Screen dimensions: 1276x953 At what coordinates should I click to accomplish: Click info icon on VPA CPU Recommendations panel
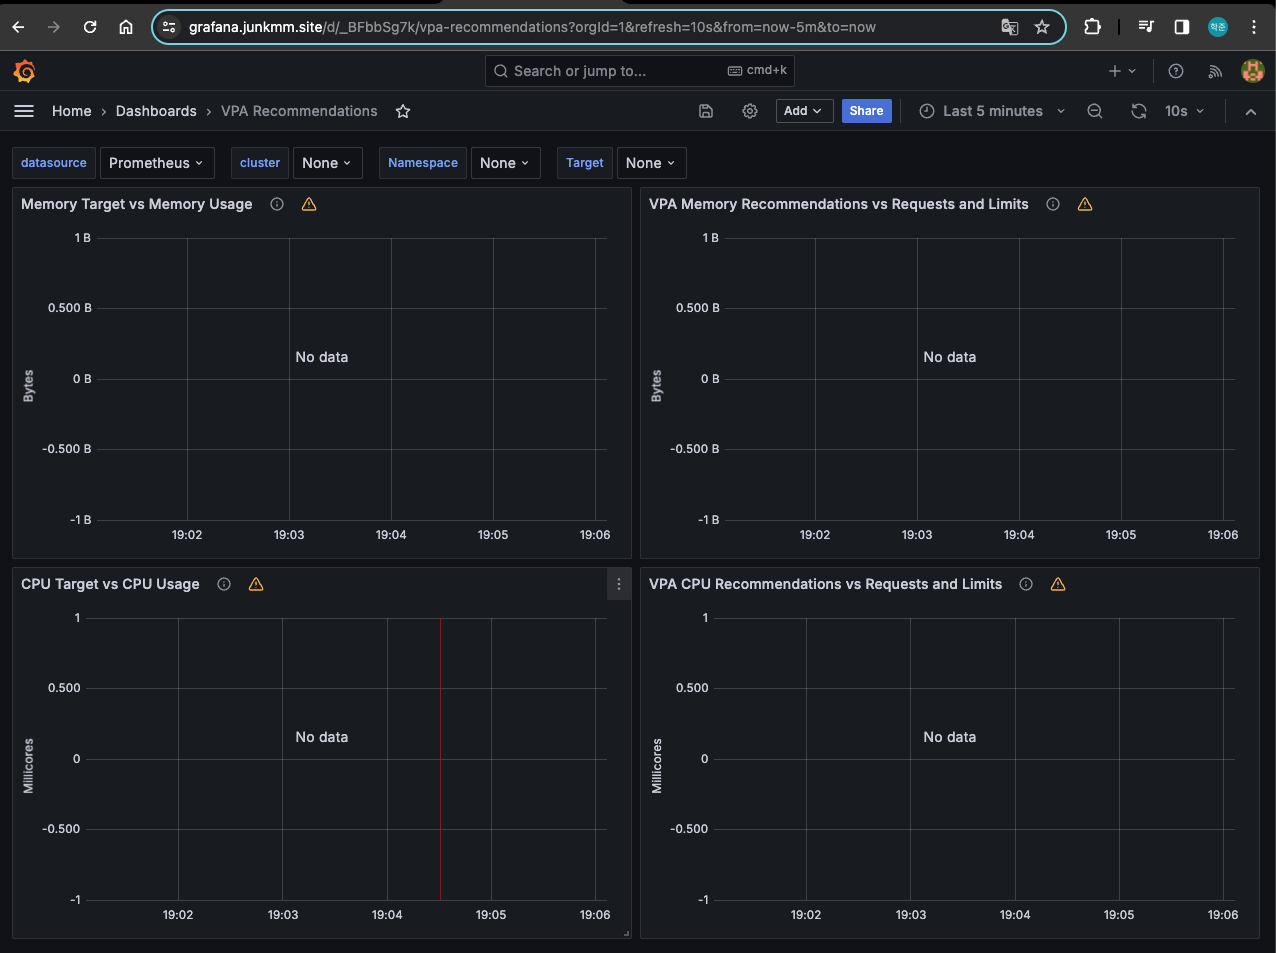(x=1026, y=584)
